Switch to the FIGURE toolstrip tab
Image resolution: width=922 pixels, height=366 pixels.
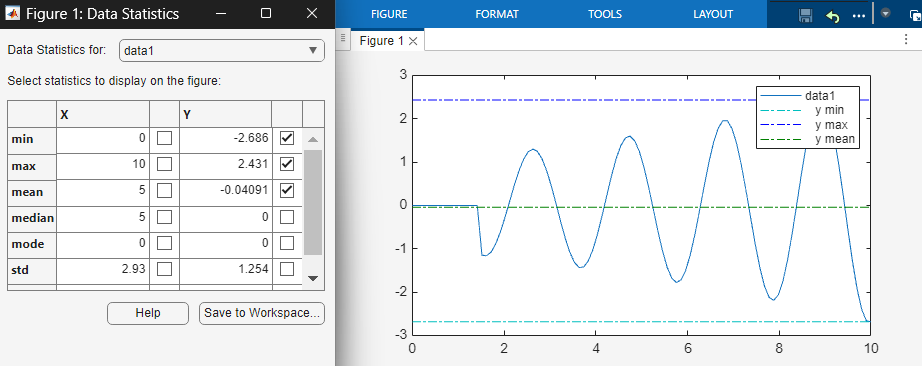(389, 14)
